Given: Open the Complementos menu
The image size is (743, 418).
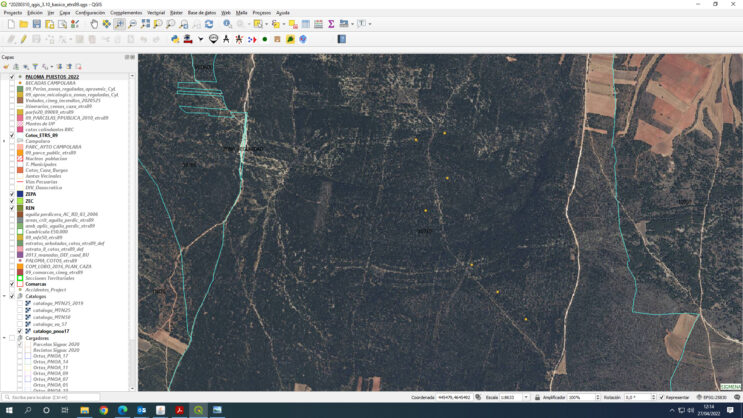Looking at the screenshot, I should (x=126, y=13).
